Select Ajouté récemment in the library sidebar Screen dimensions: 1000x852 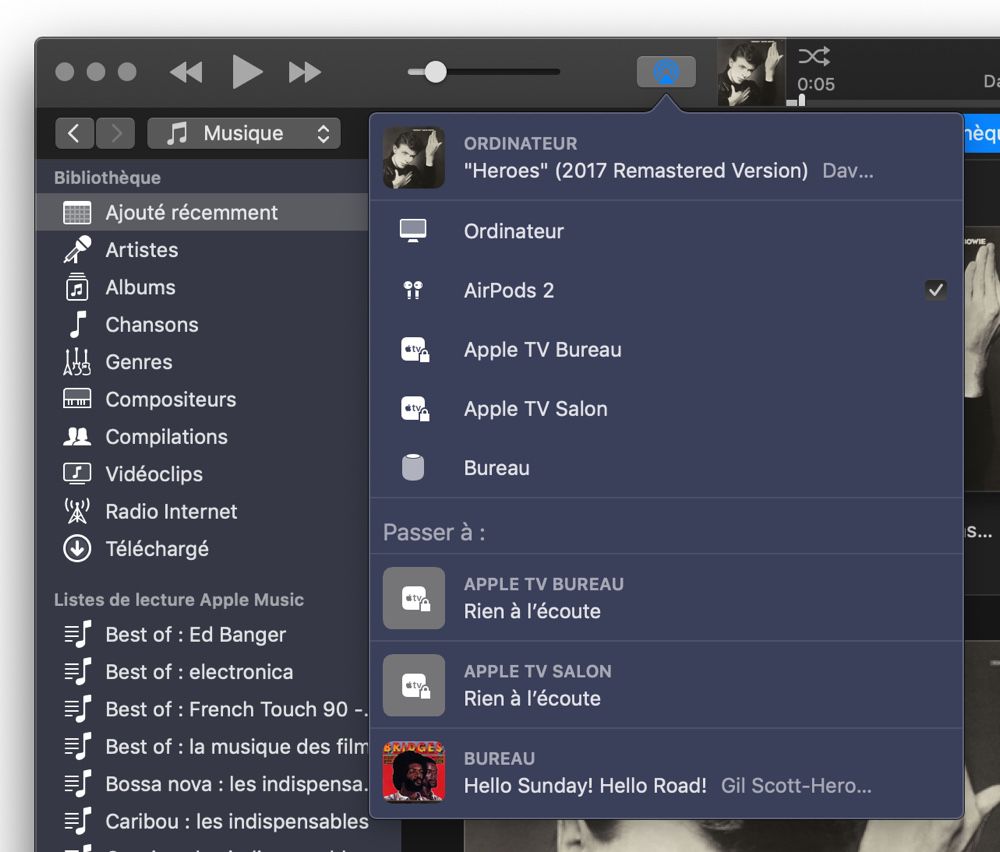pyautogui.click(x=202, y=212)
